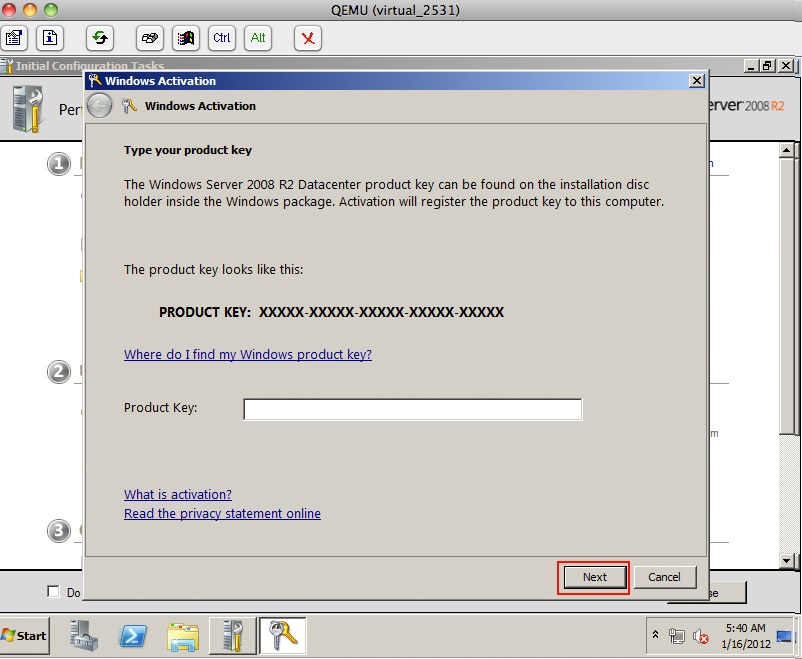Image resolution: width=802 pixels, height=659 pixels.
Task: Click the Next button
Action: (x=594, y=577)
